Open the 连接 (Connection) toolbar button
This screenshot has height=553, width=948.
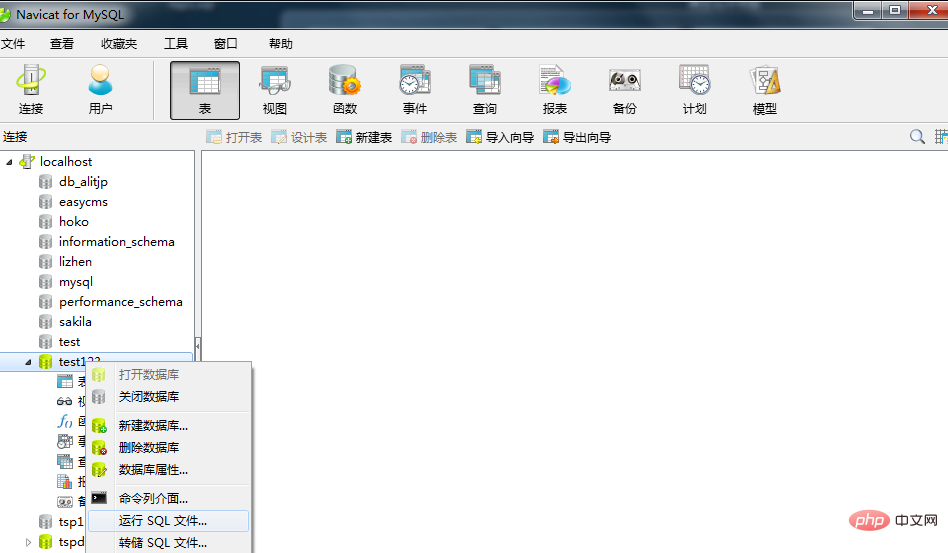click(31, 90)
